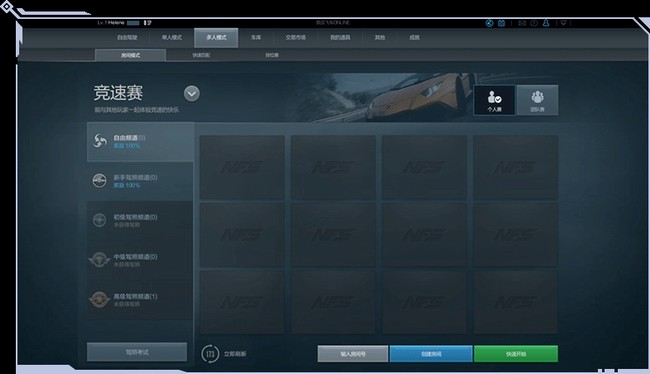Switch to the 单人模式 single-player tab
This screenshot has width=650, height=374.
click(x=172, y=38)
